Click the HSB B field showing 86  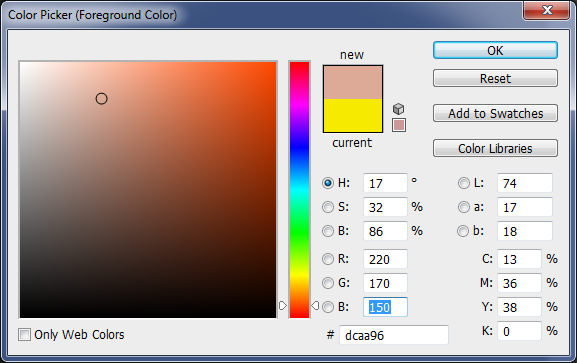[x=385, y=231]
